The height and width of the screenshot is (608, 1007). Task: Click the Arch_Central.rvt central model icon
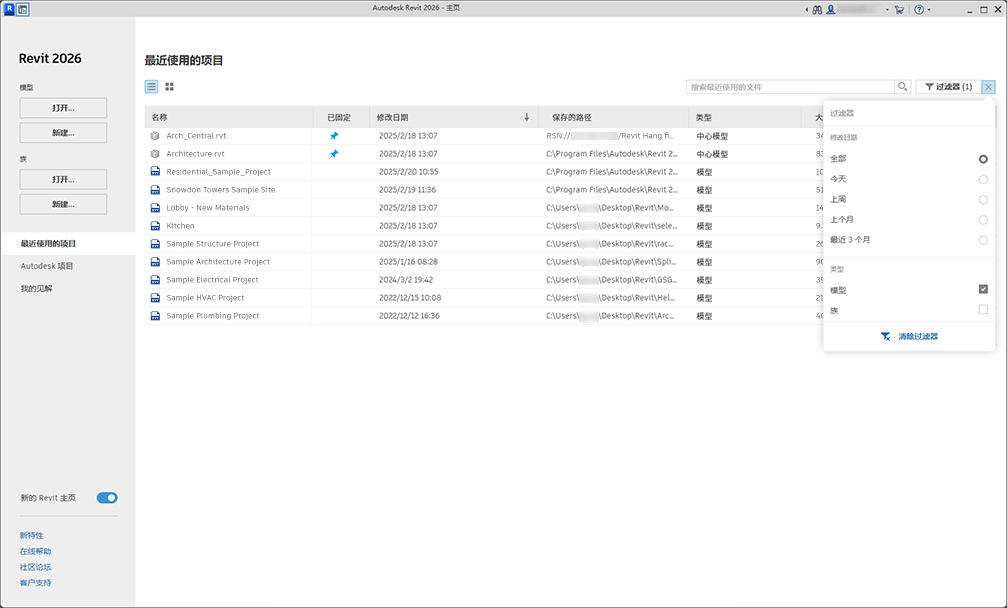155,136
